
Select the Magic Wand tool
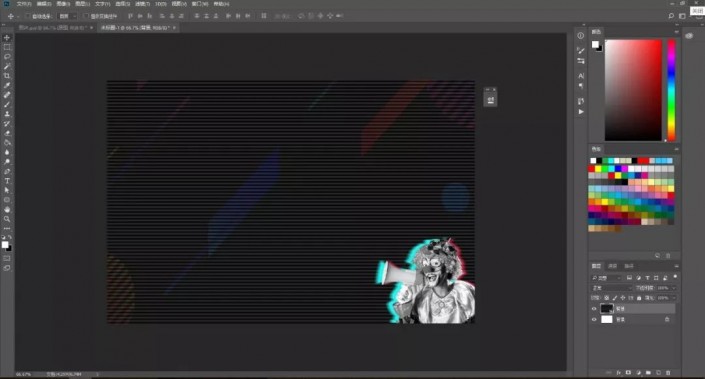(x=7, y=67)
